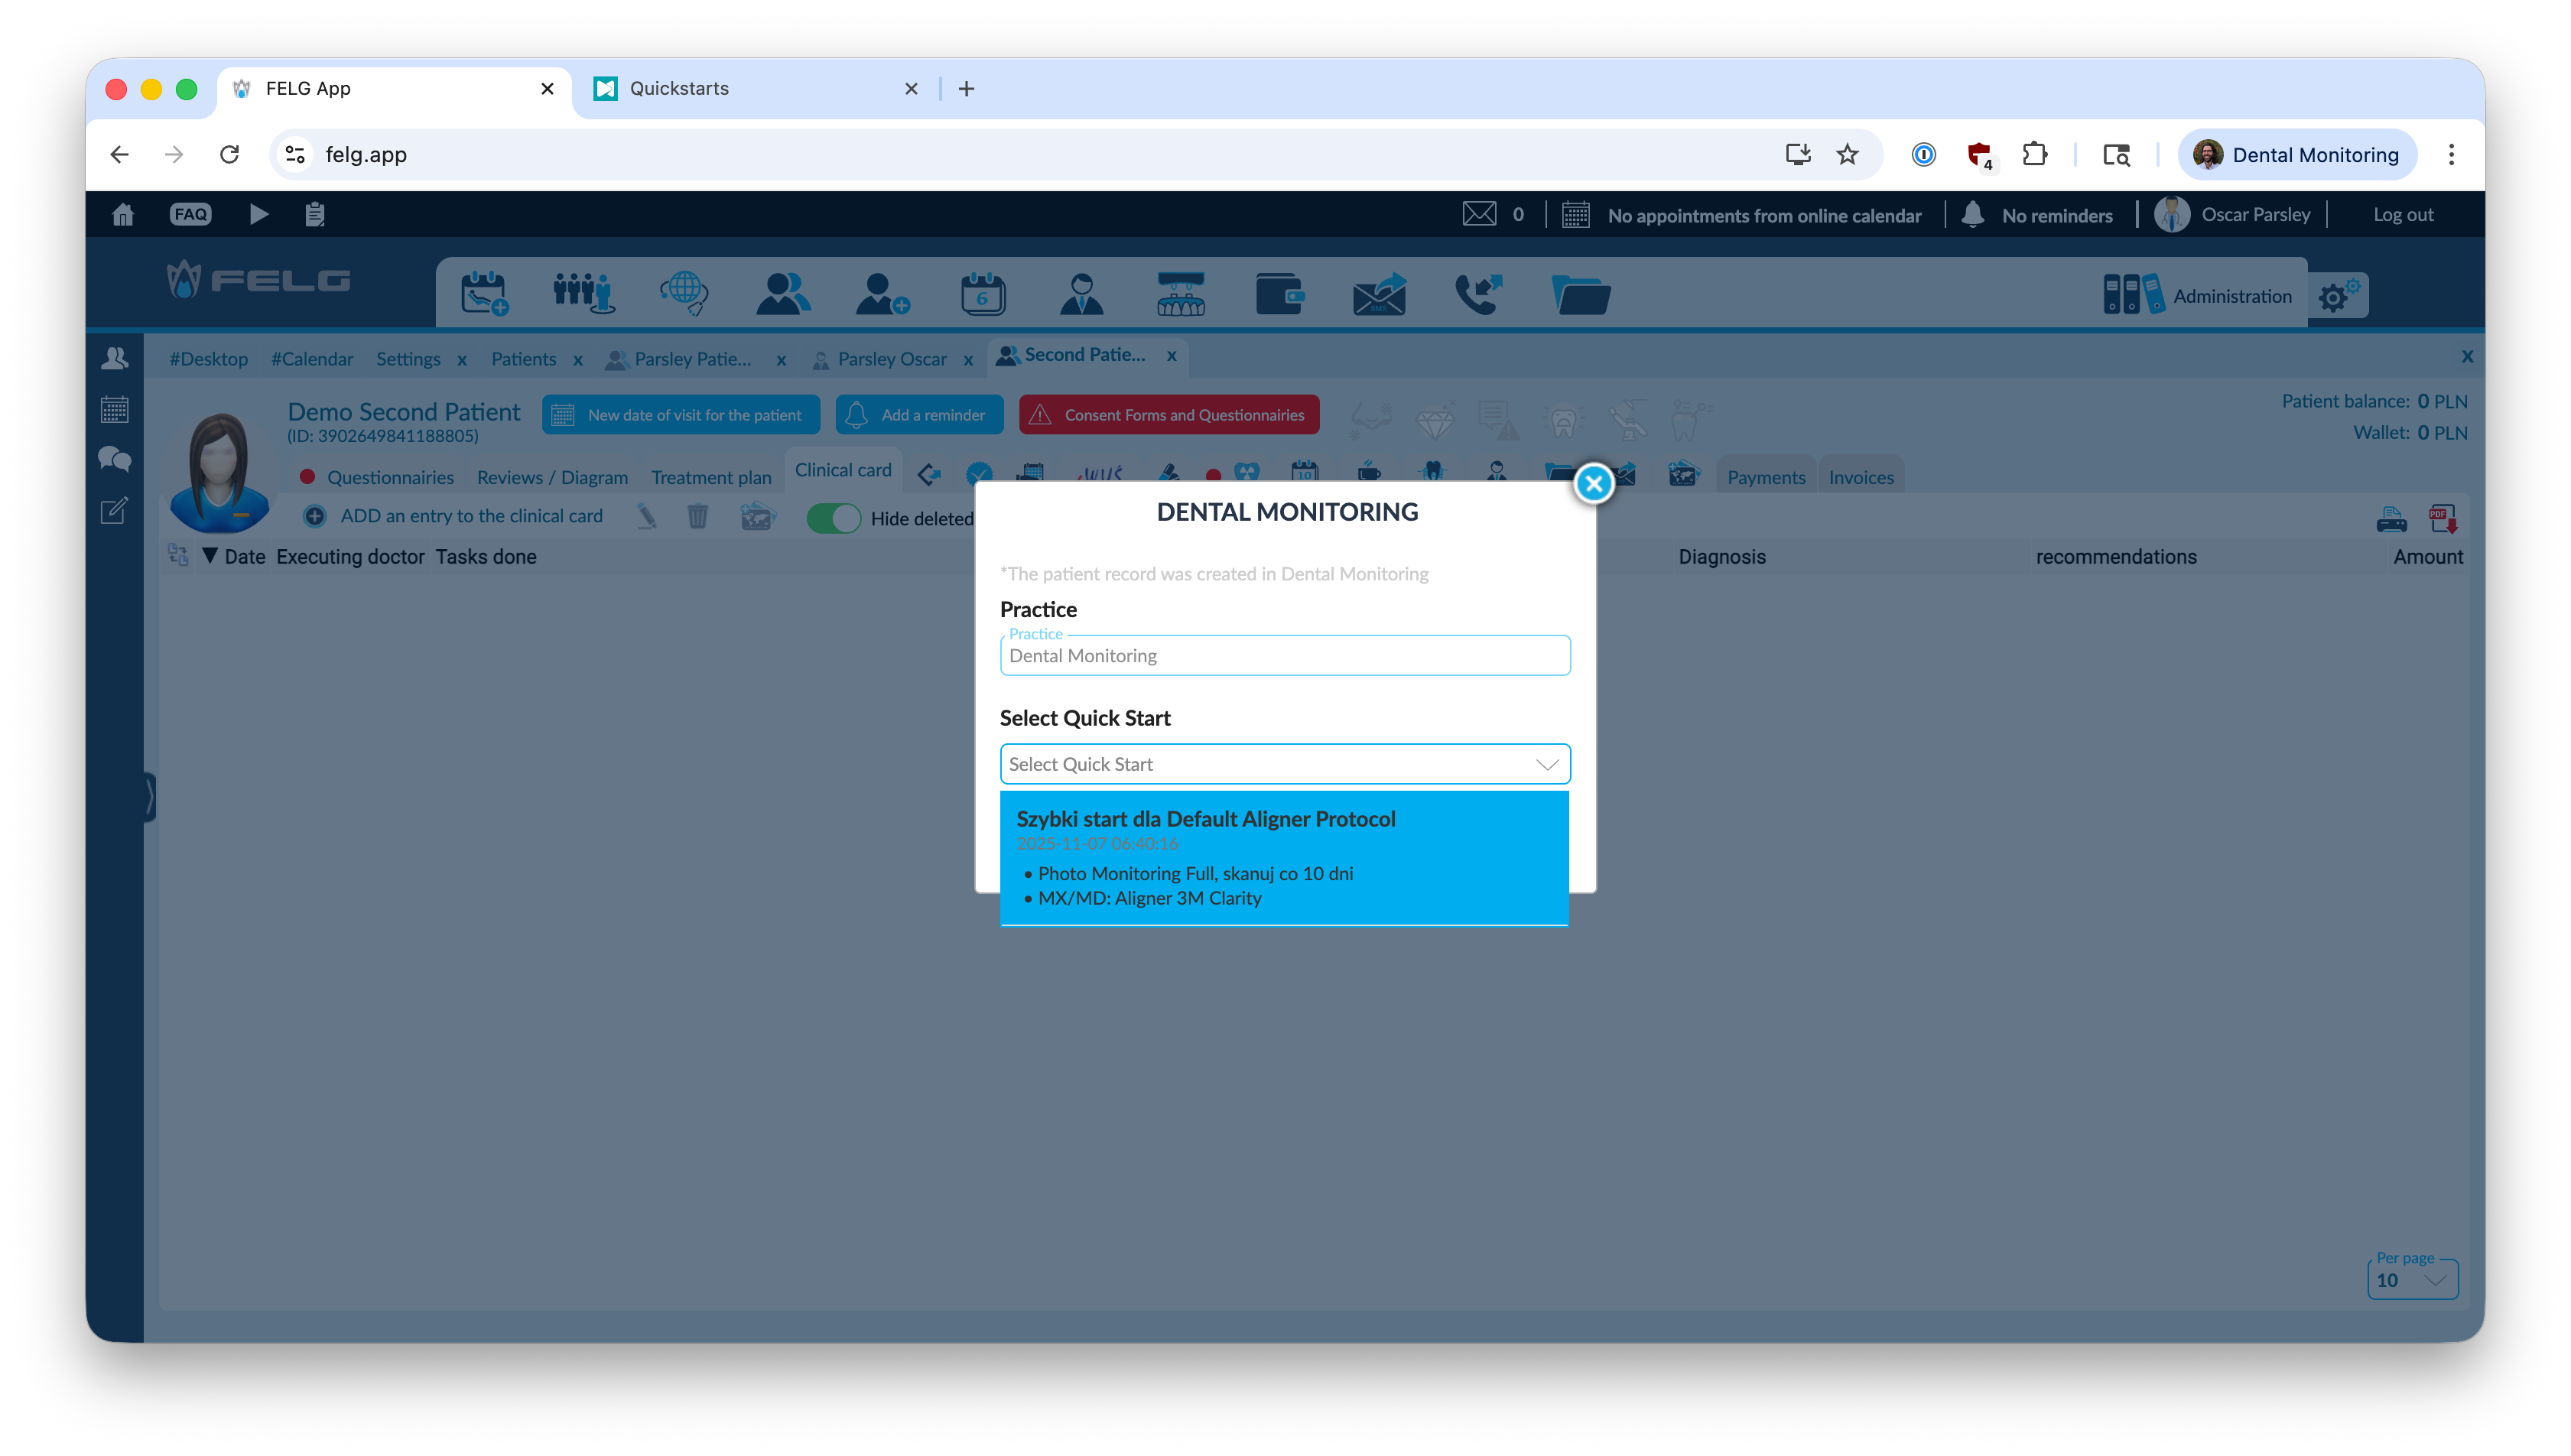Screen dimensions: 2571x1456
Task: Open the patients list icon
Action: pos(783,294)
